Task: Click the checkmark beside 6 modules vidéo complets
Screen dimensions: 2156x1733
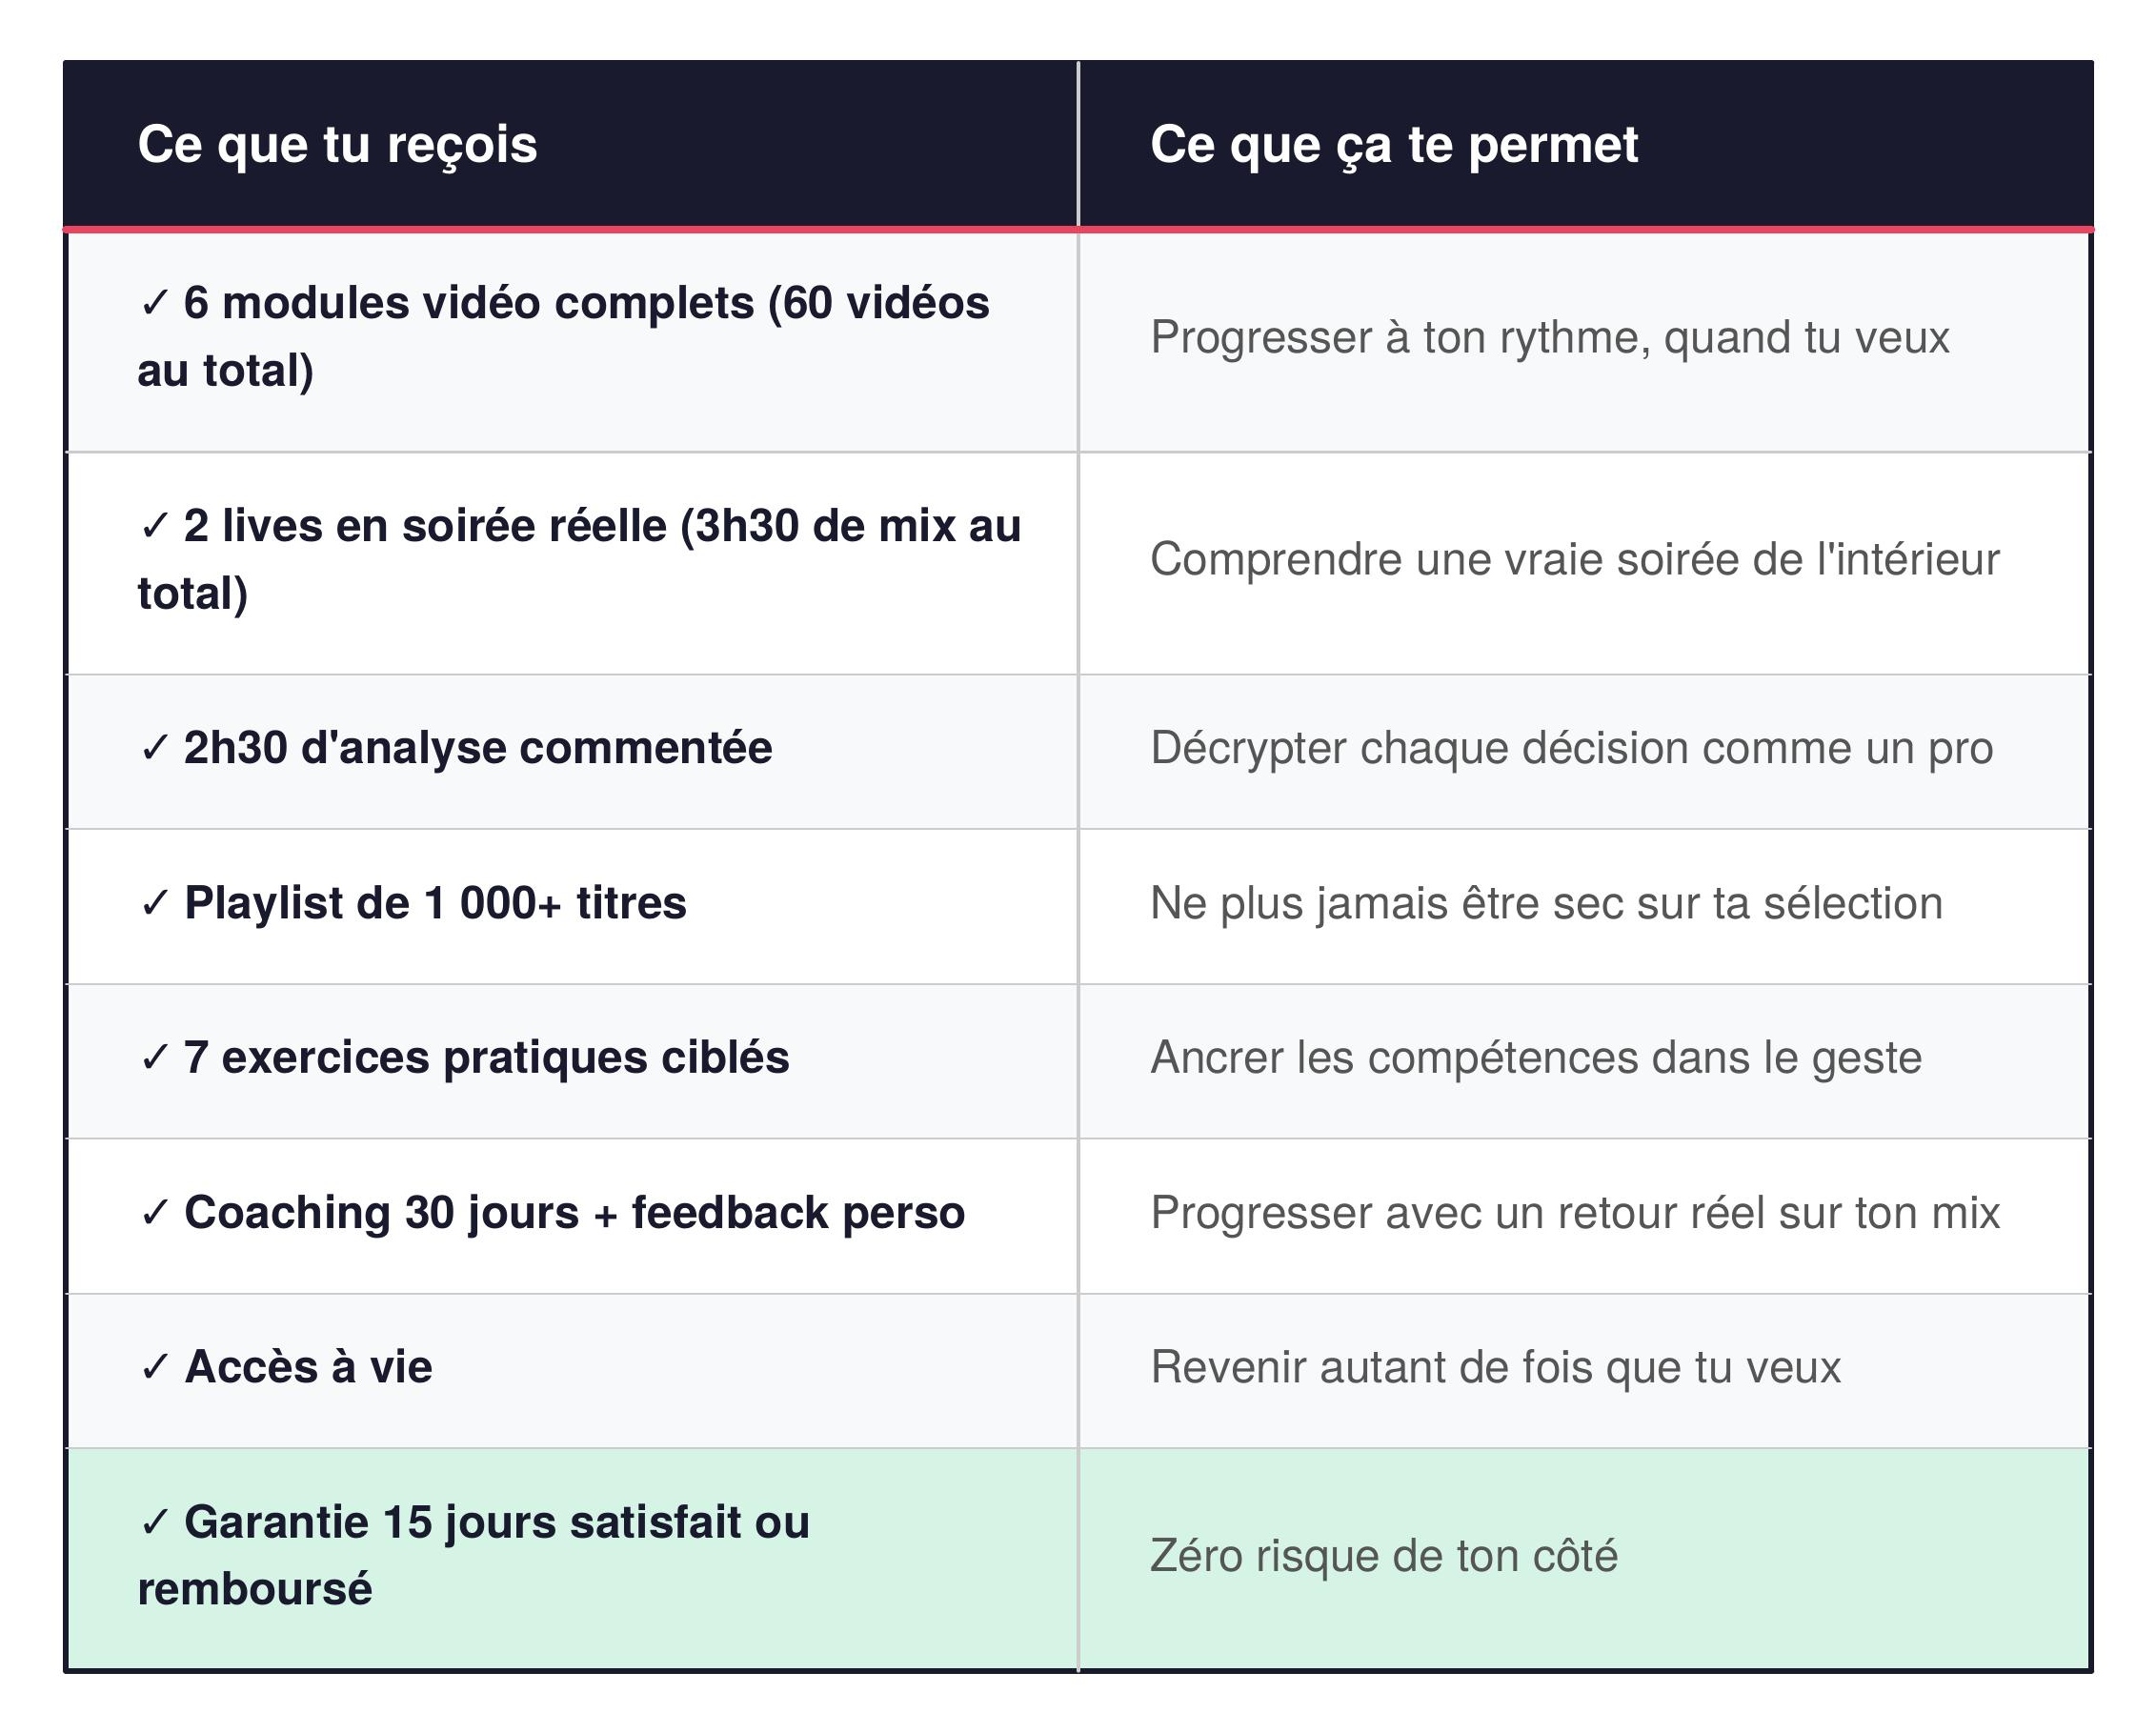Action: click(x=155, y=303)
